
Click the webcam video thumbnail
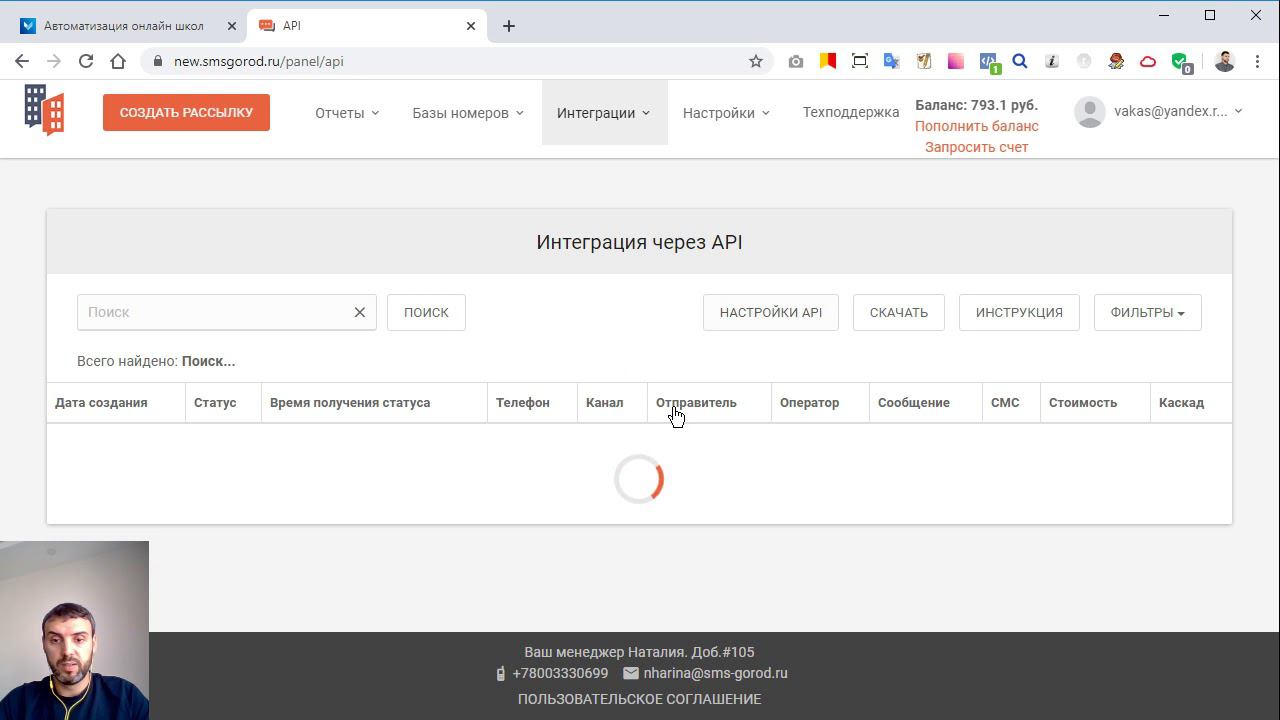[74, 631]
